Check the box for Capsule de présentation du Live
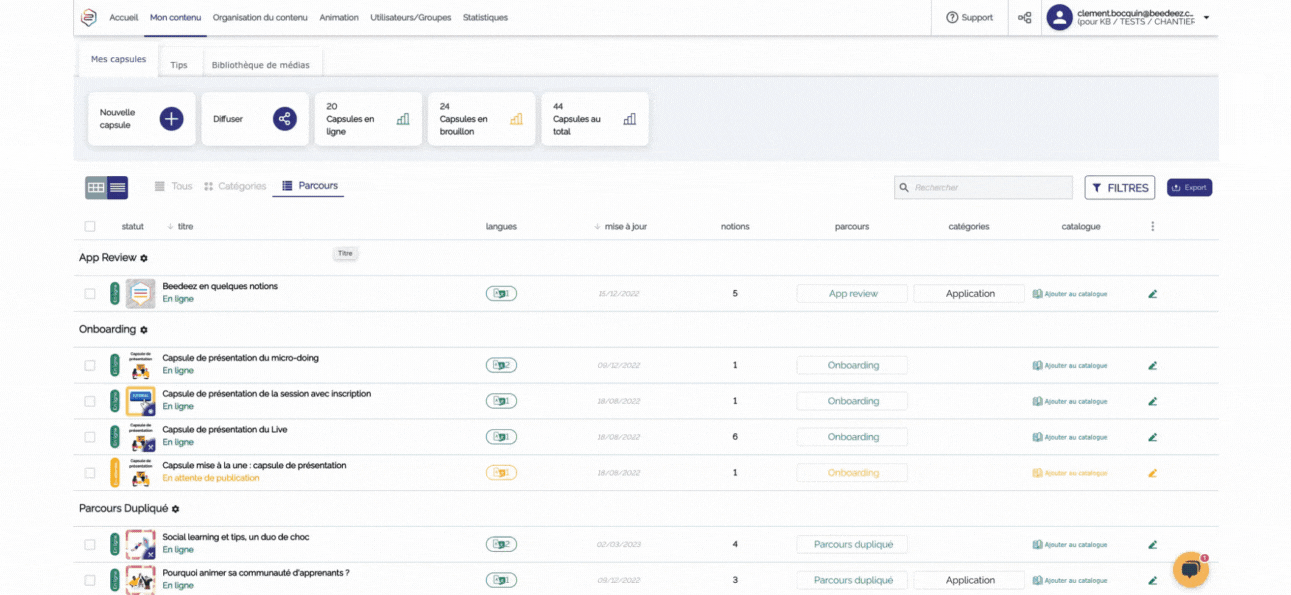 tap(90, 437)
